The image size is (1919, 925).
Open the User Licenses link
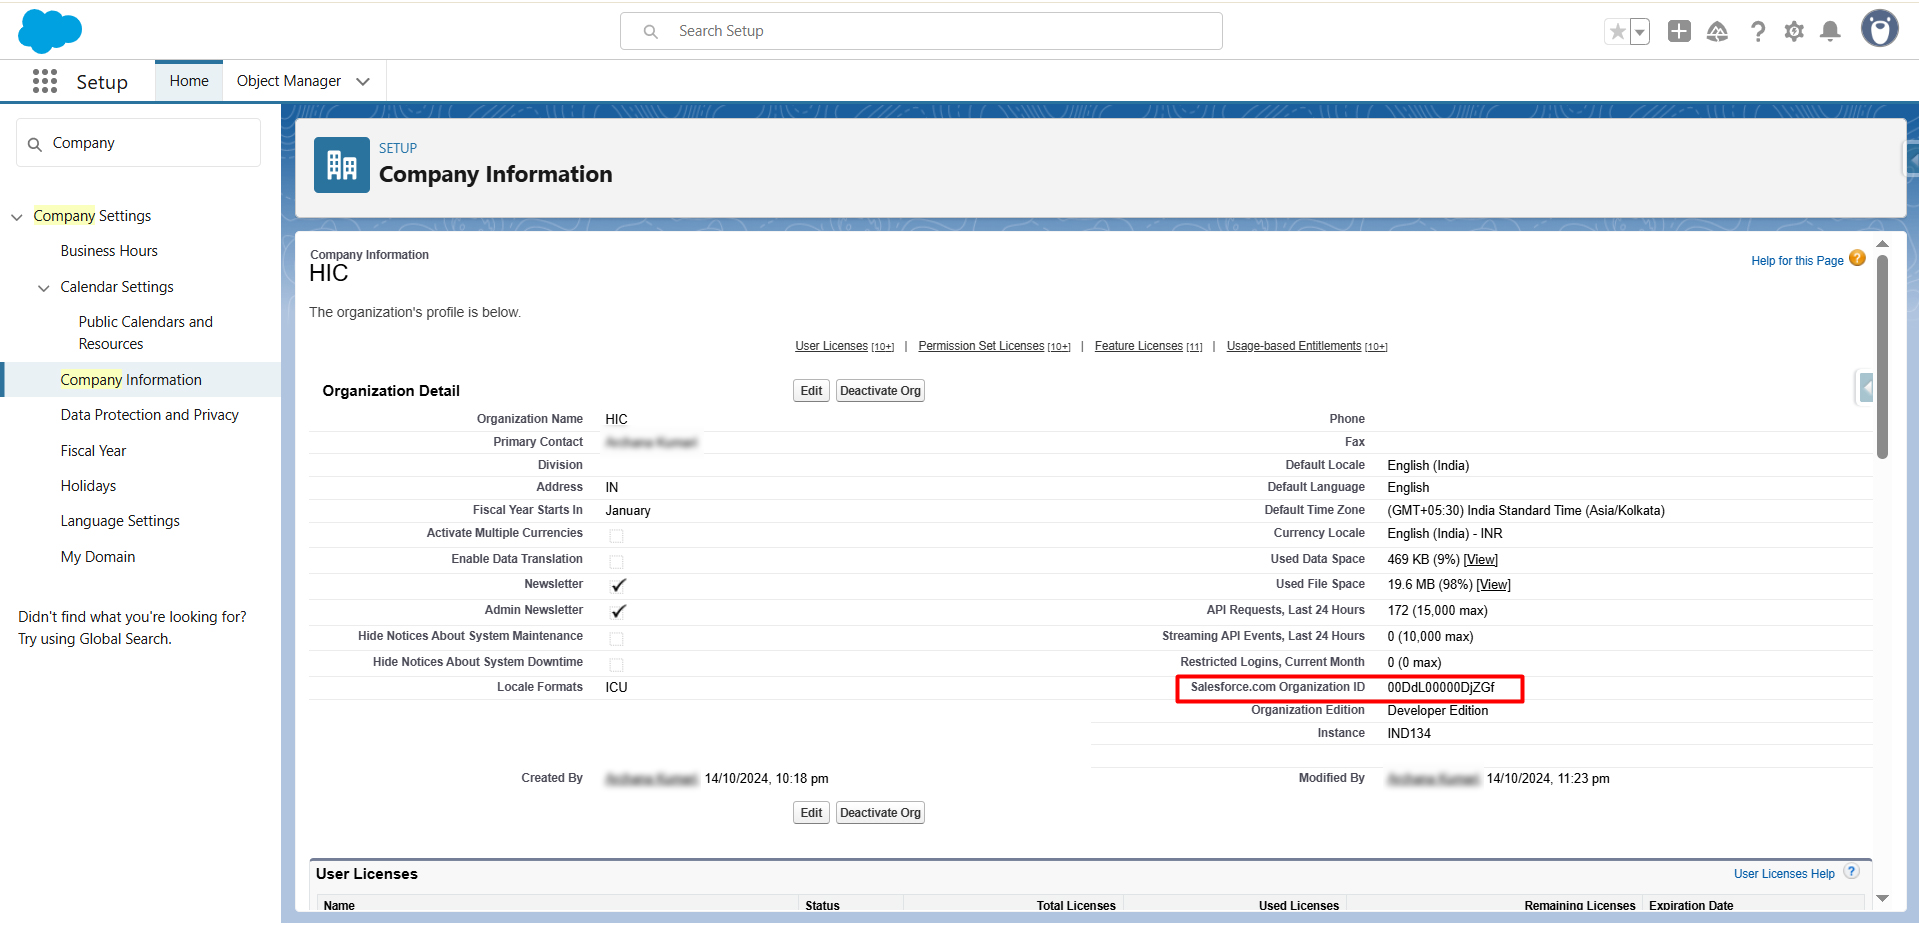pyautogui.click(x=831, y=346)
